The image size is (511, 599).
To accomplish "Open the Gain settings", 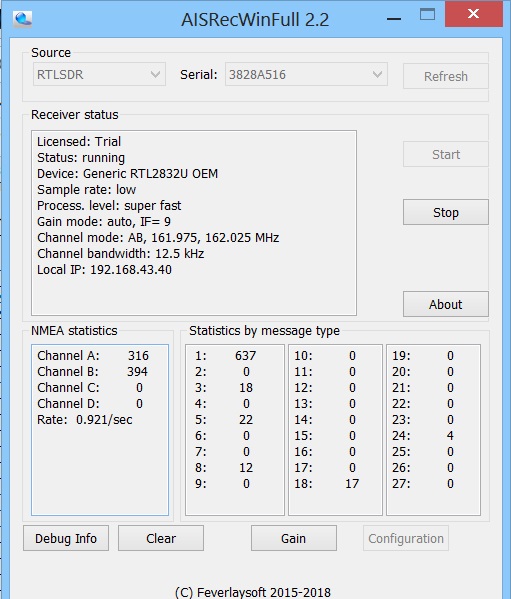I will pos(294,538).
